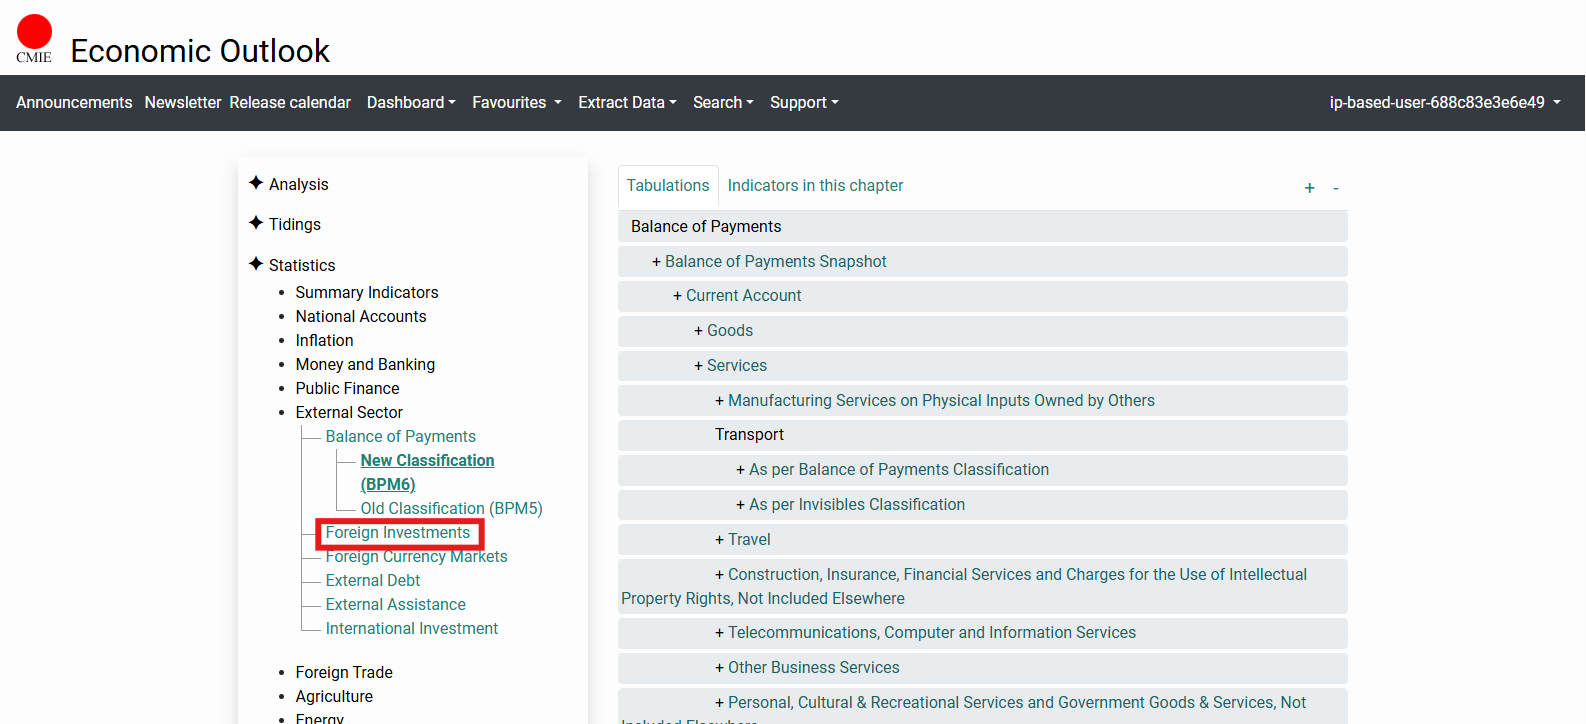The width and height of the screenshot is (1586, 724).
Task: Expand Balance of Payments Snapshot
Action: click(x=774, y=262)
